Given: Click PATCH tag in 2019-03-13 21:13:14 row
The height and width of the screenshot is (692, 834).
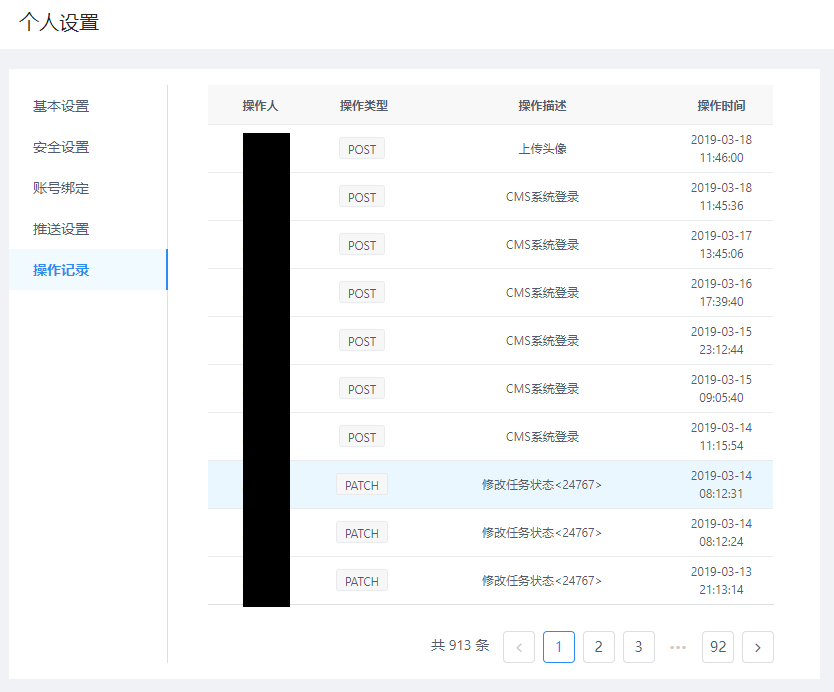Looking at the screenshot, I should click(362, 581).
